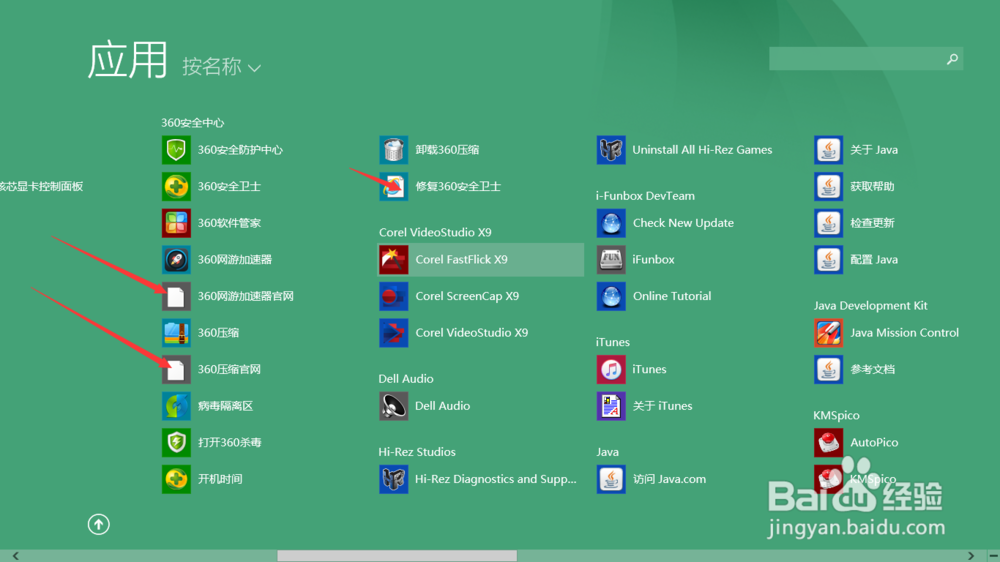Click the 核芯显卡控制面板 label
This screenshot has height=562, width=1000.
click(x=41, y=186)
